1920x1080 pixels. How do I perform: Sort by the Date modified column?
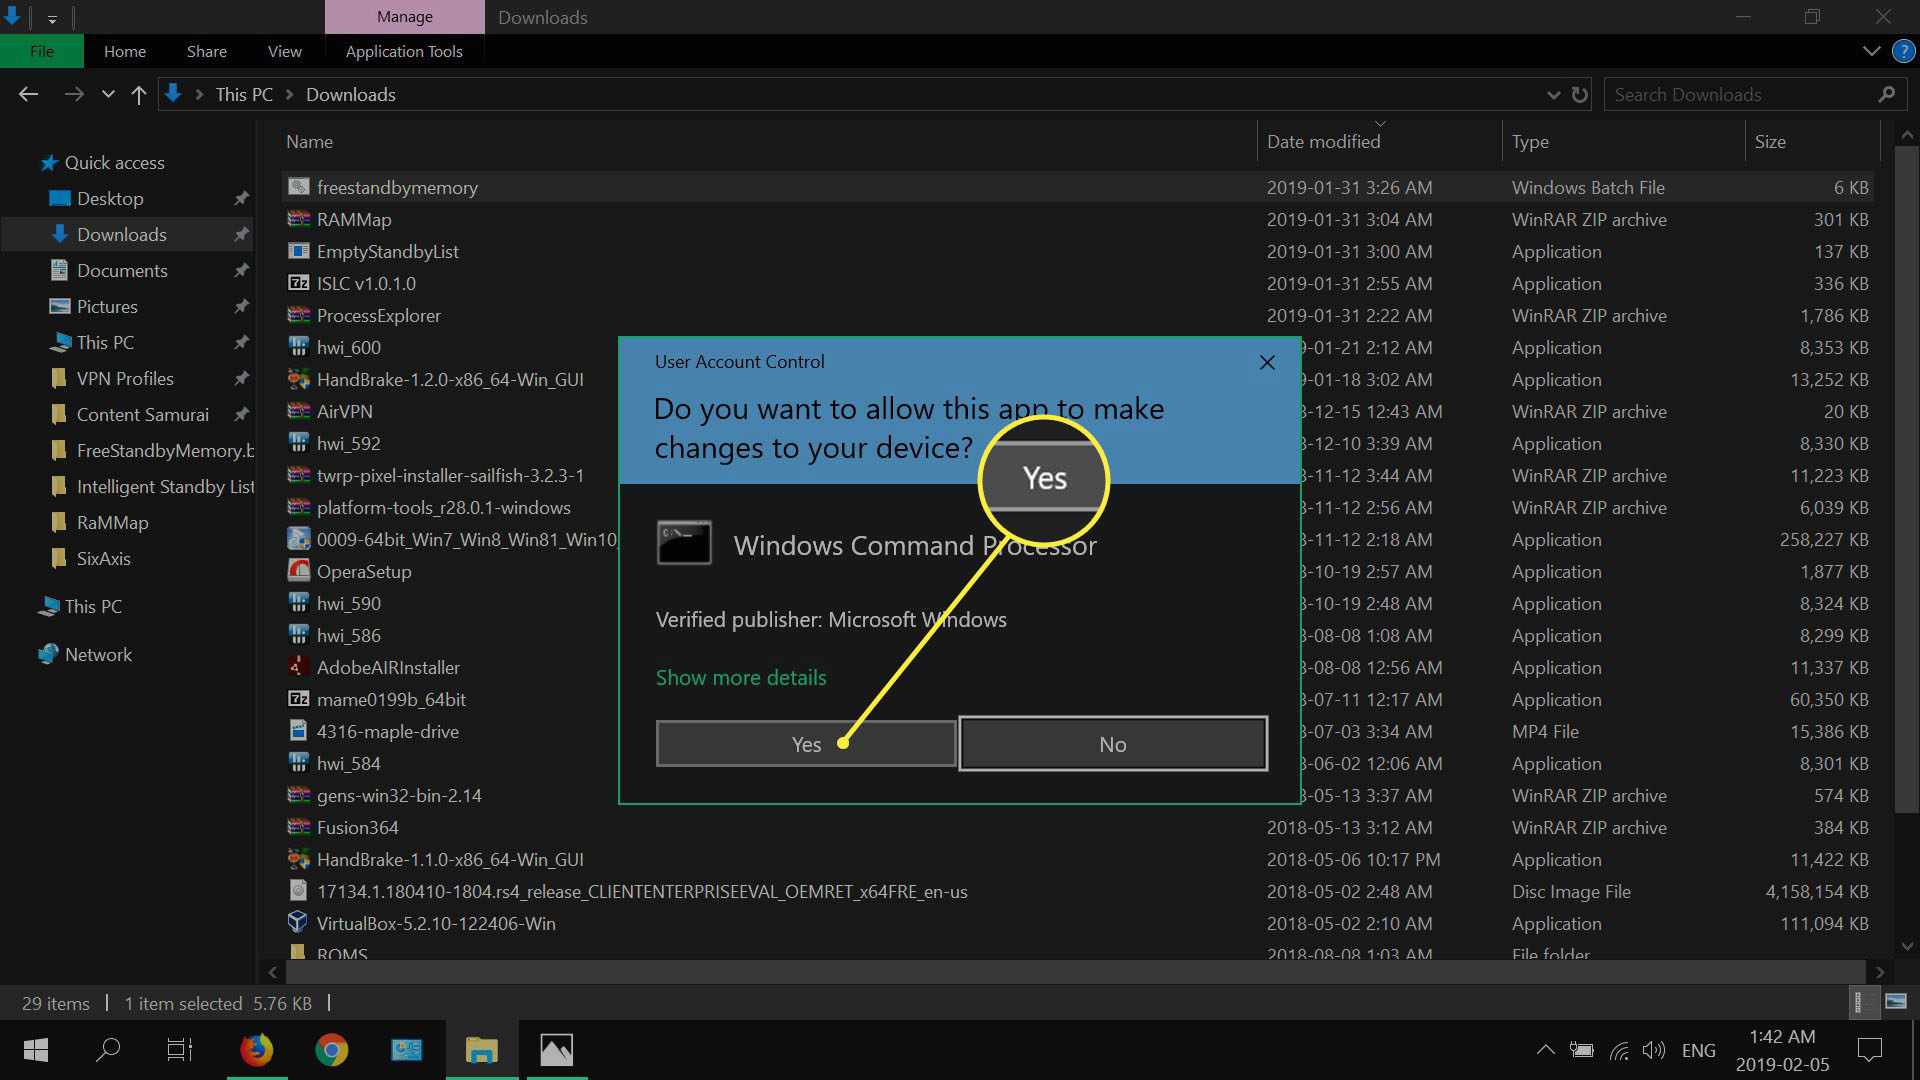[x=1323, y=141]
